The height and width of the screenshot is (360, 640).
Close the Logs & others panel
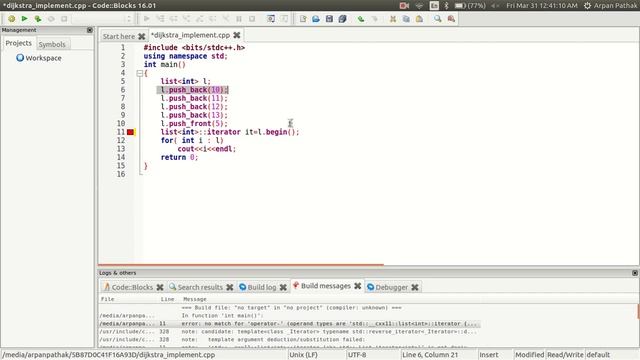click(635, 273)
